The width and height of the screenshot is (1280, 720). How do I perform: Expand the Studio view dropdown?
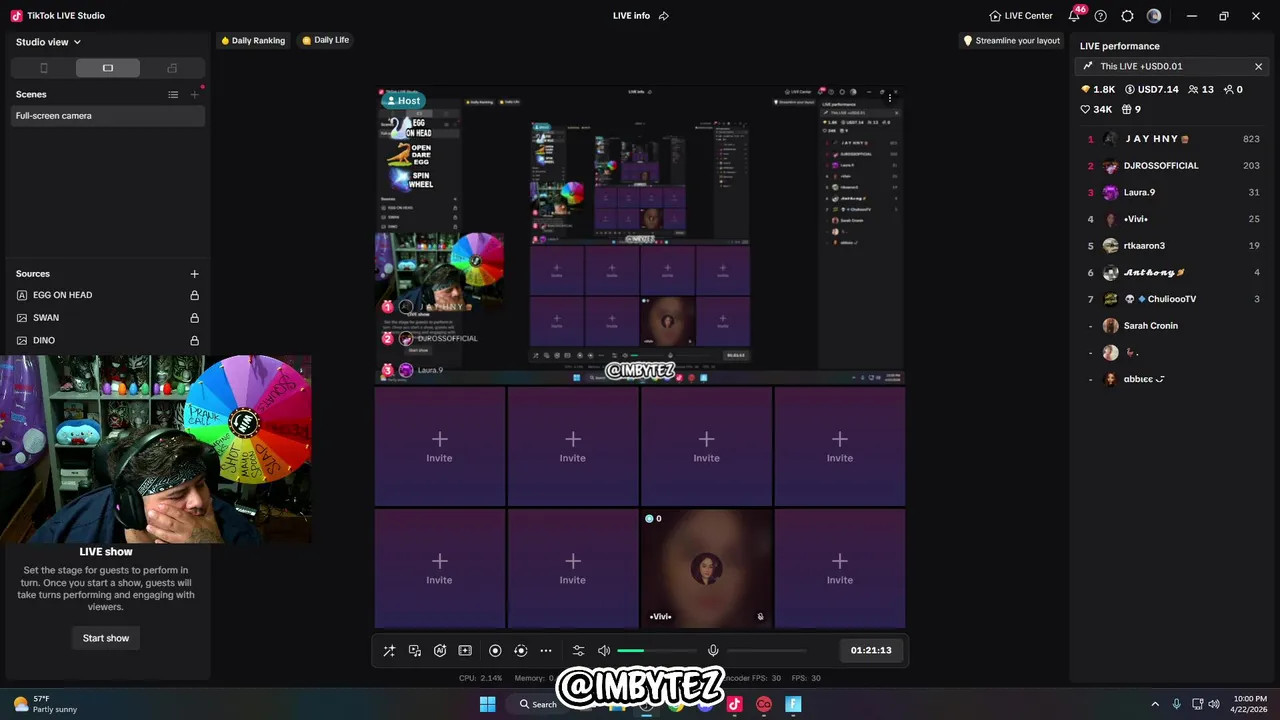[x=48, y=42]
